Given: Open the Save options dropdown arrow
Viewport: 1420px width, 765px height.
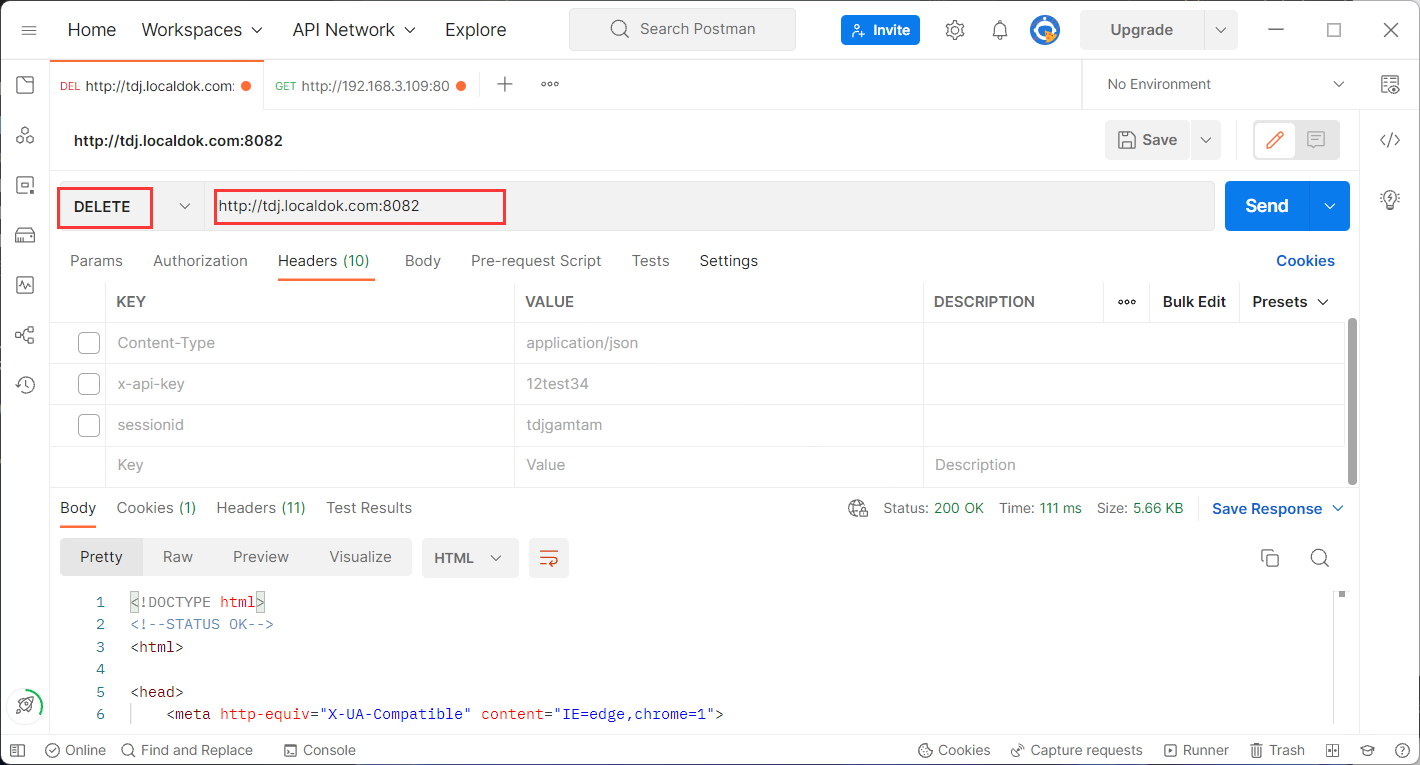Looking at the screenshot, I should tap(1205, 140).
